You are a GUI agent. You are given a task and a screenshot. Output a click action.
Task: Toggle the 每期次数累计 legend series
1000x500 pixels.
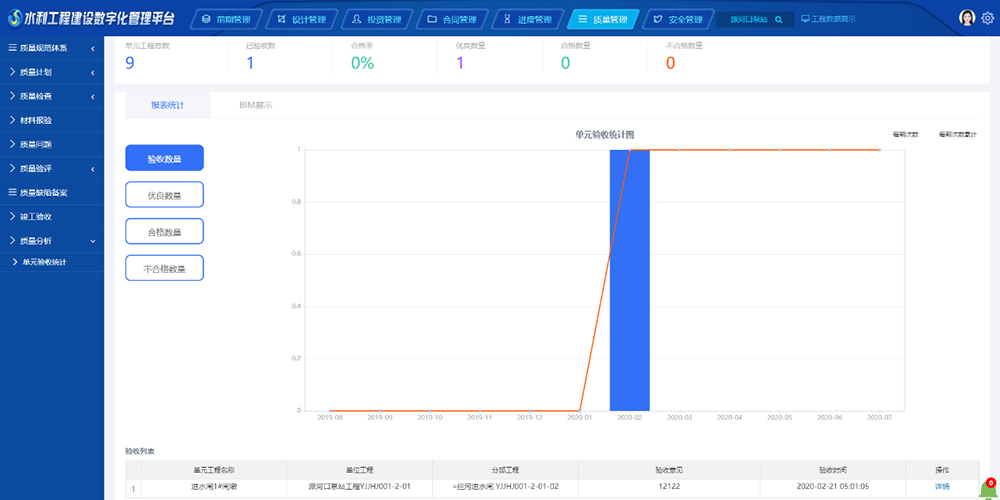957,134
